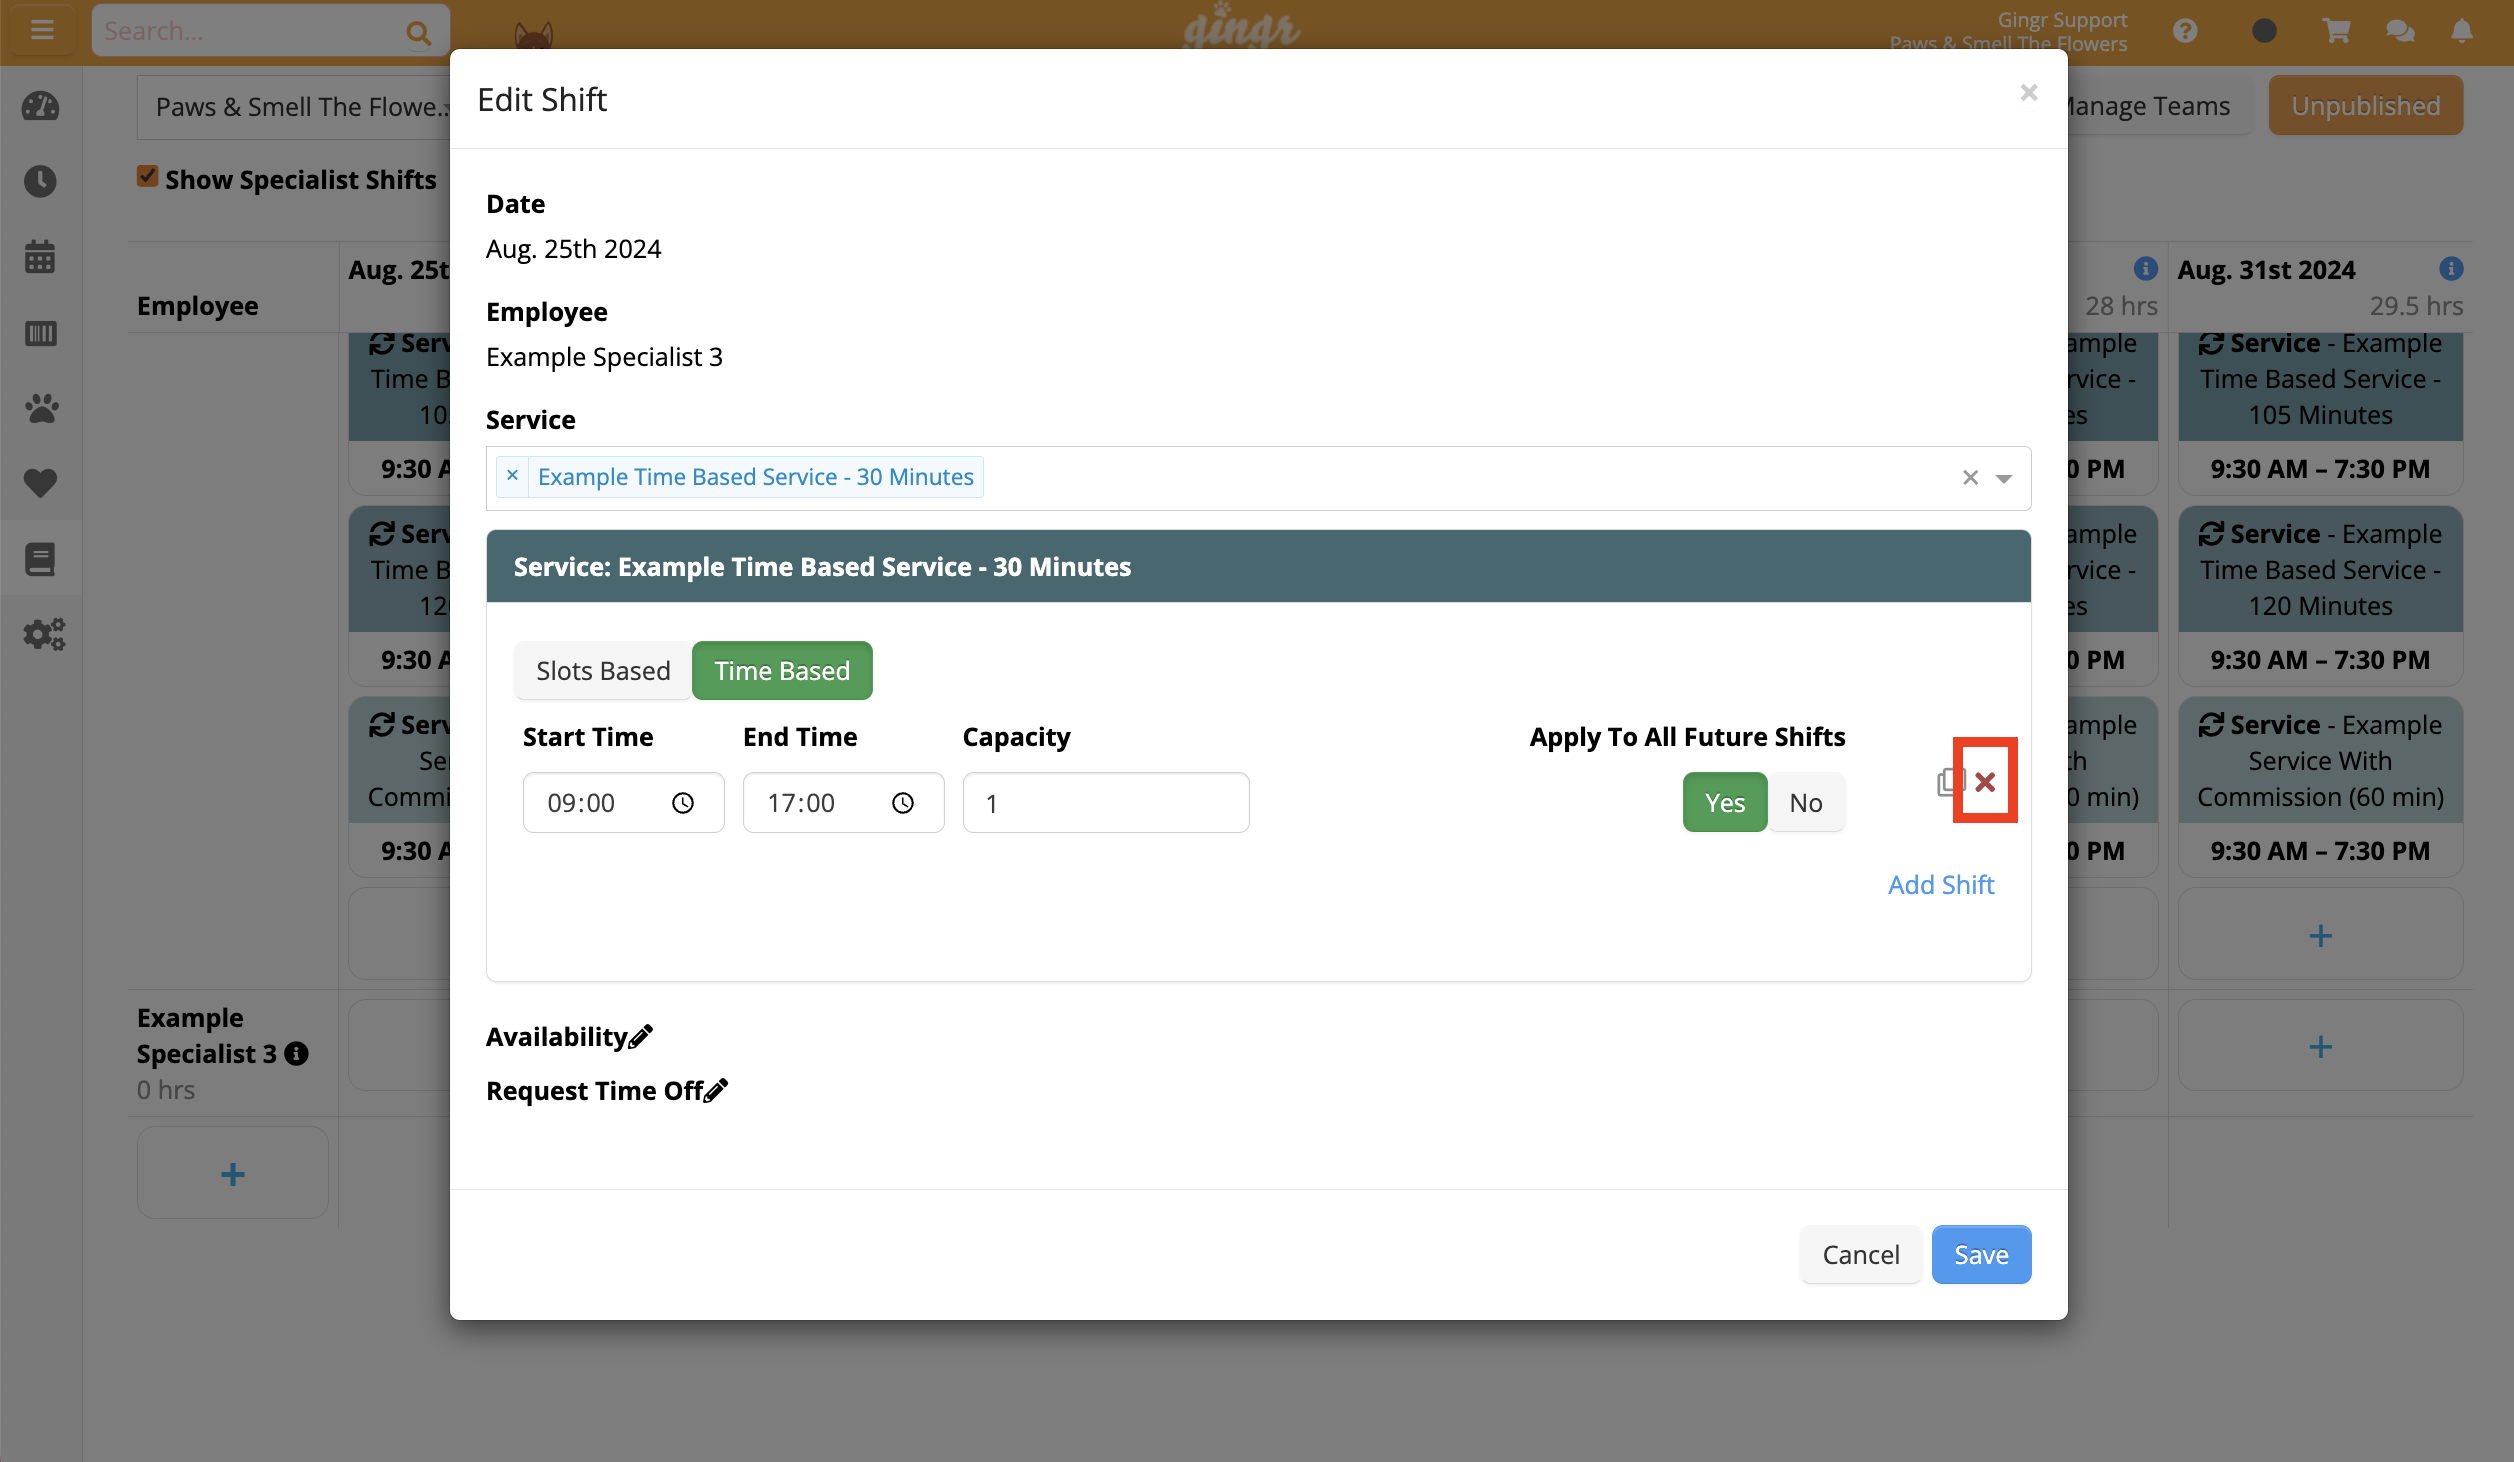This screenshot has height=1462, width=2514.
Task: Select the Time Based tab
Action: point(781,670)
